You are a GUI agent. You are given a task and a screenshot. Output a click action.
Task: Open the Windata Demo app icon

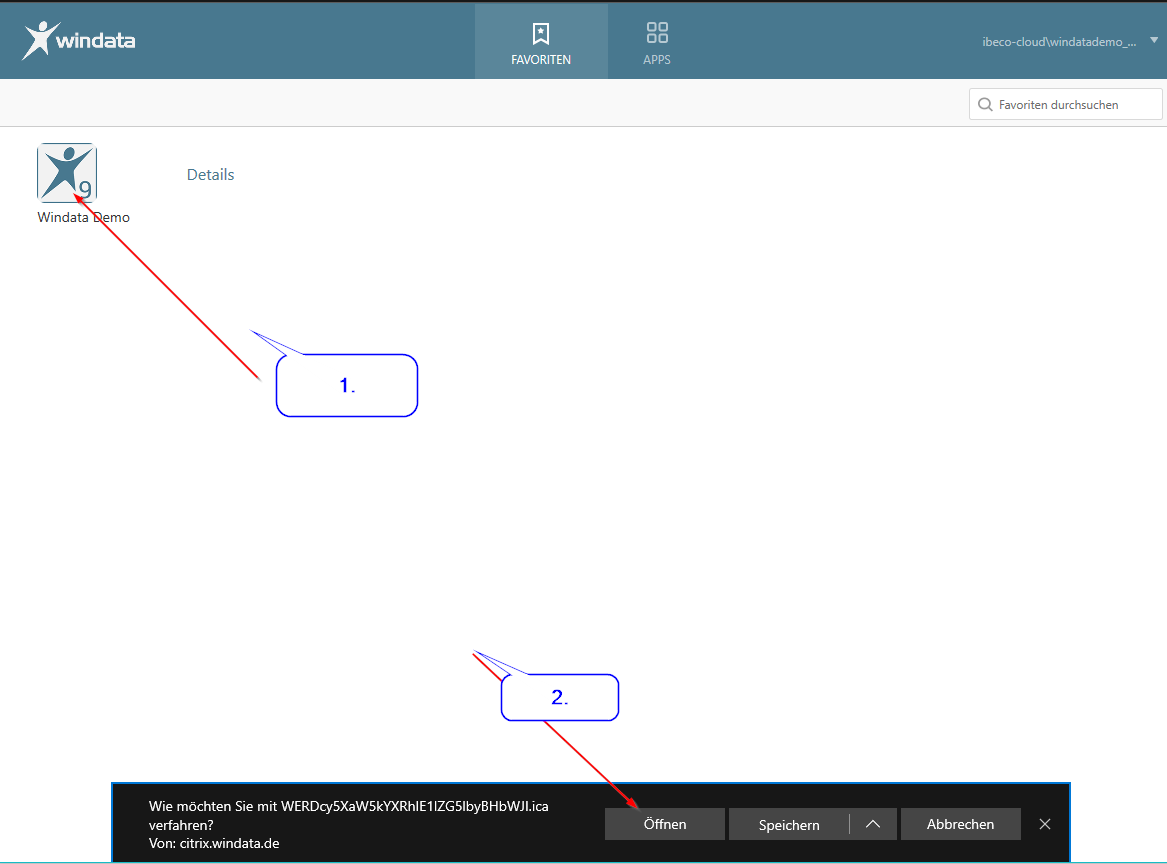67,173
